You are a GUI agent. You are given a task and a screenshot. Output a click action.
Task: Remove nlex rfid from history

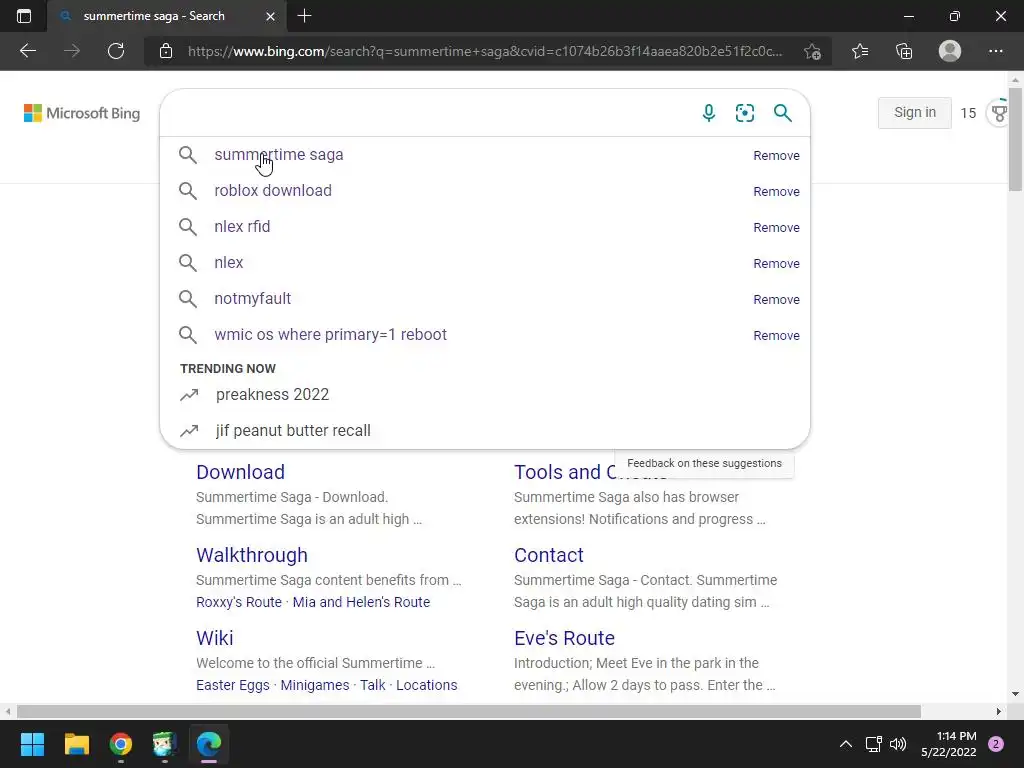coord(776,227)
